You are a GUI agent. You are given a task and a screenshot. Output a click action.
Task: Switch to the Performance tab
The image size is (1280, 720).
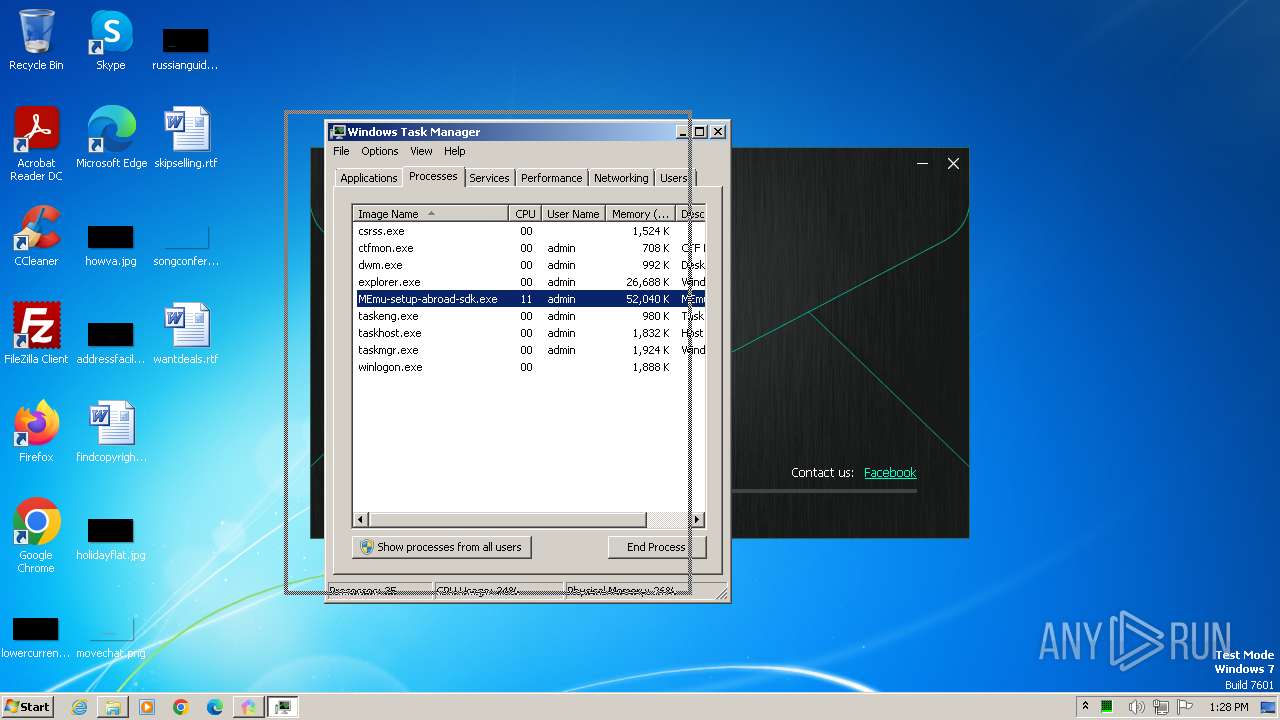coord(551,178)
